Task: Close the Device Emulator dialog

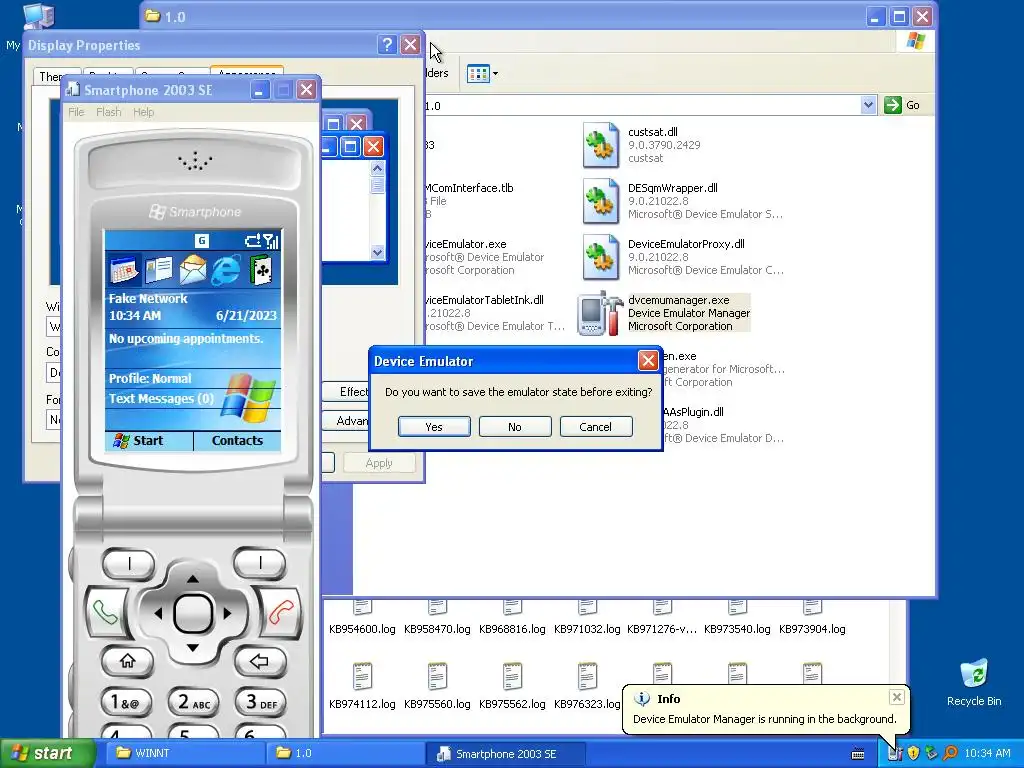Action: click(x=648, y=360)
